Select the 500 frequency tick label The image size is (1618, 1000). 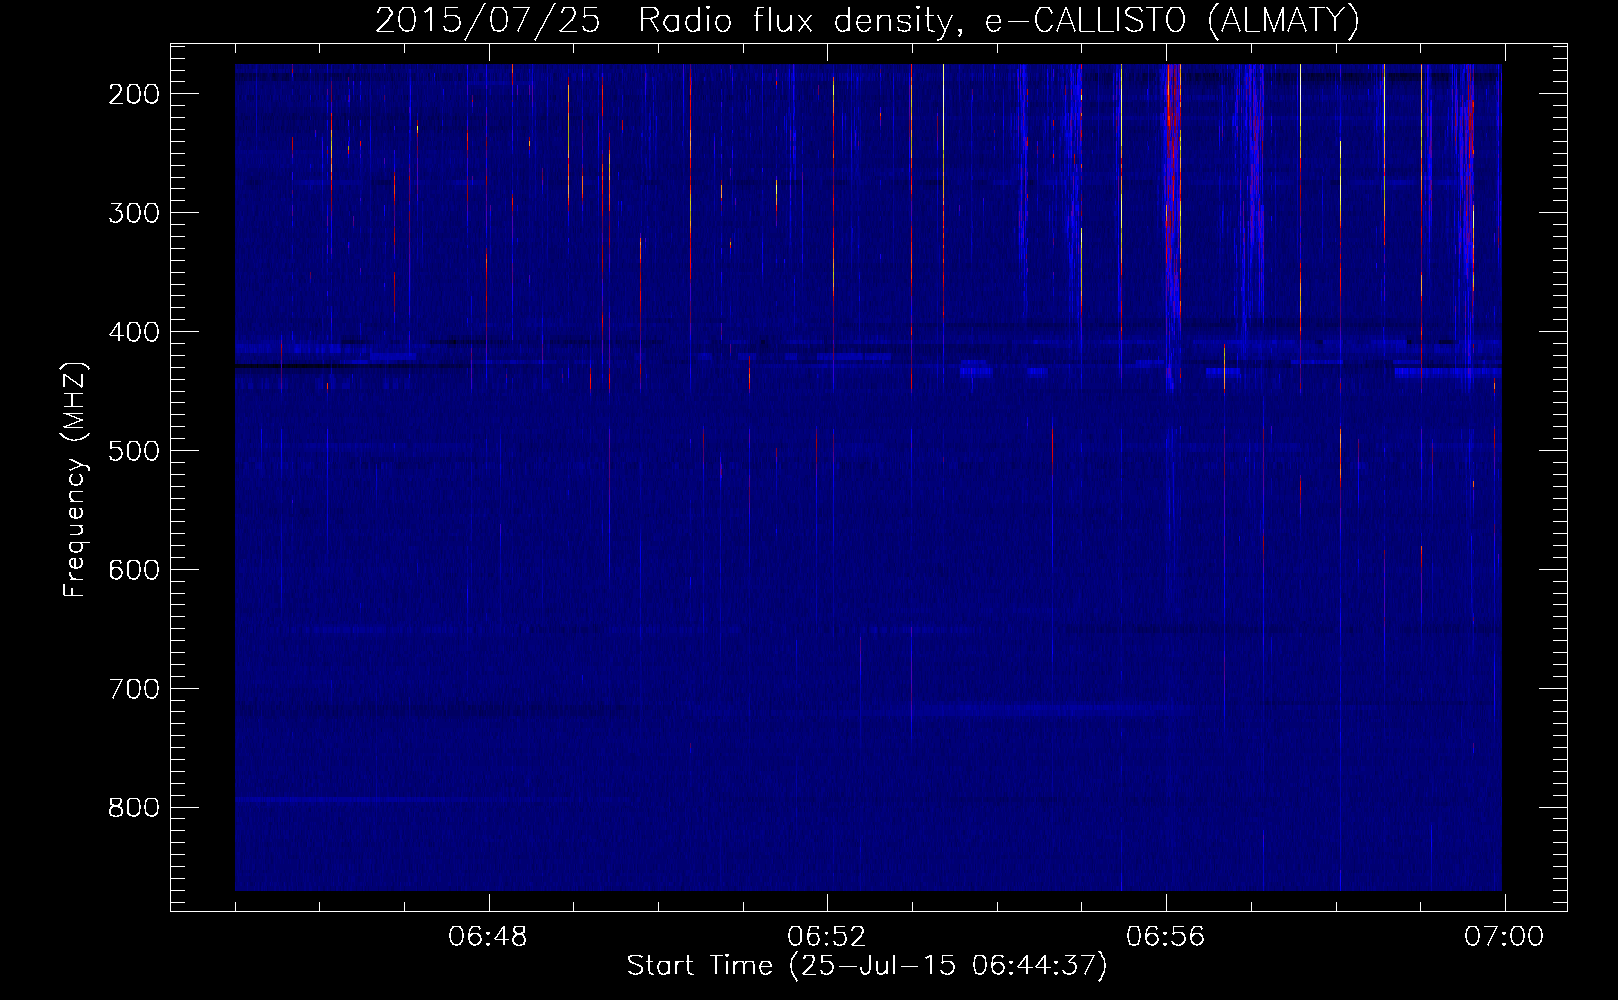tap(133, 451)
